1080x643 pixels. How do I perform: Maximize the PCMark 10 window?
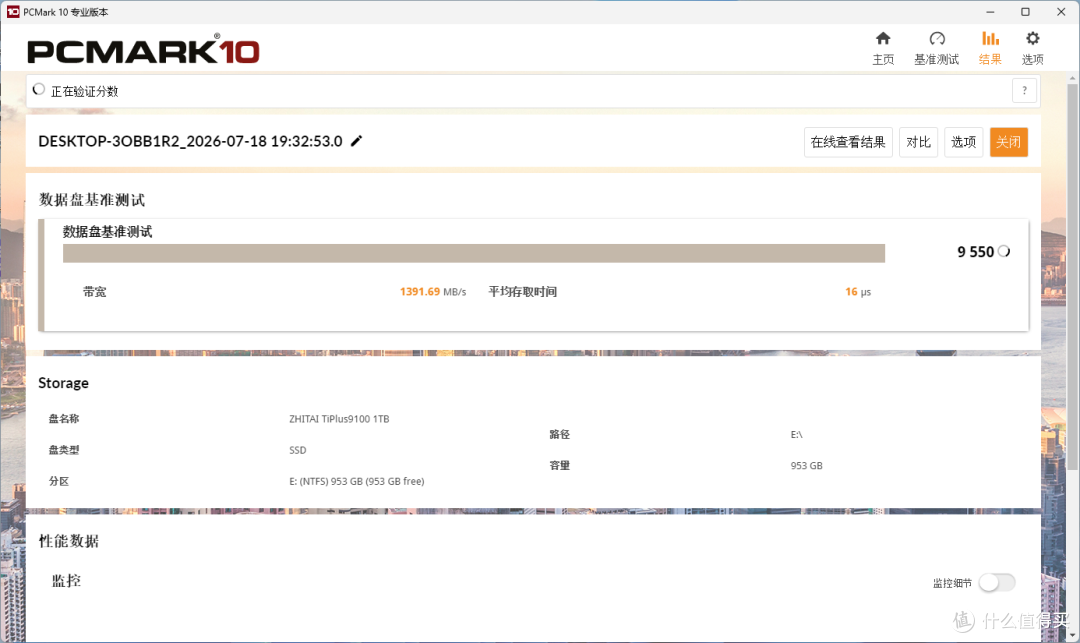pyautogui.click(x=1025, y=12)
